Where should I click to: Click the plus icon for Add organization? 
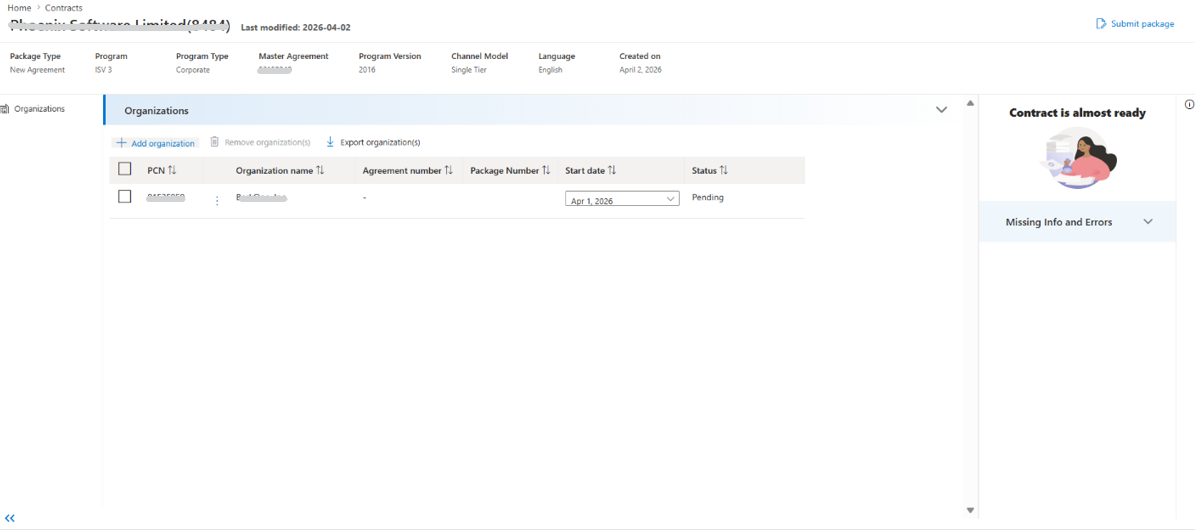(121, 143)
